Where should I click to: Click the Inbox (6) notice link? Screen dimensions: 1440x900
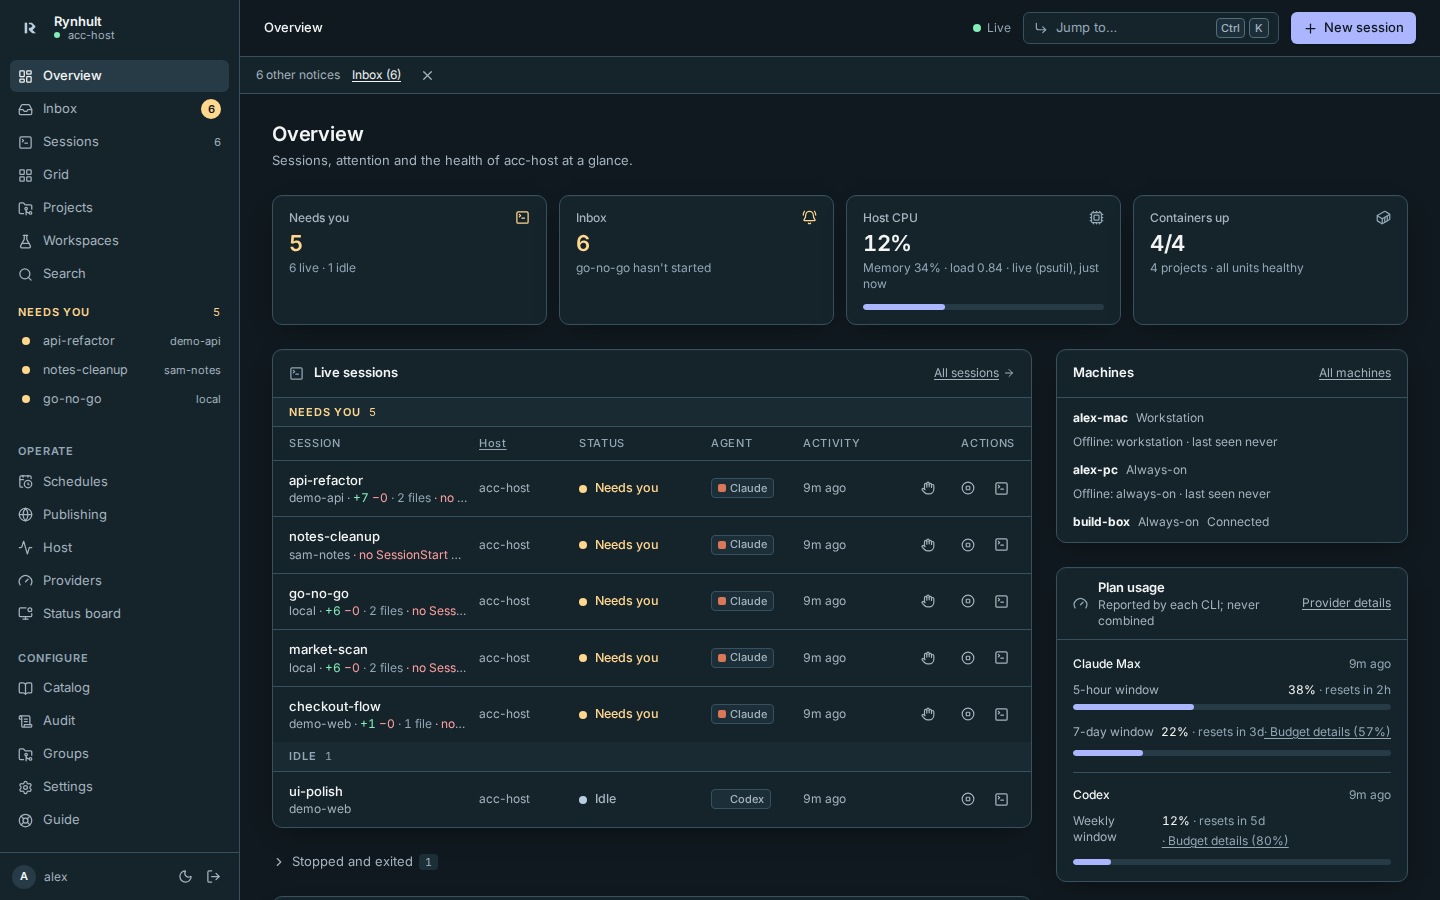(376, 75)
